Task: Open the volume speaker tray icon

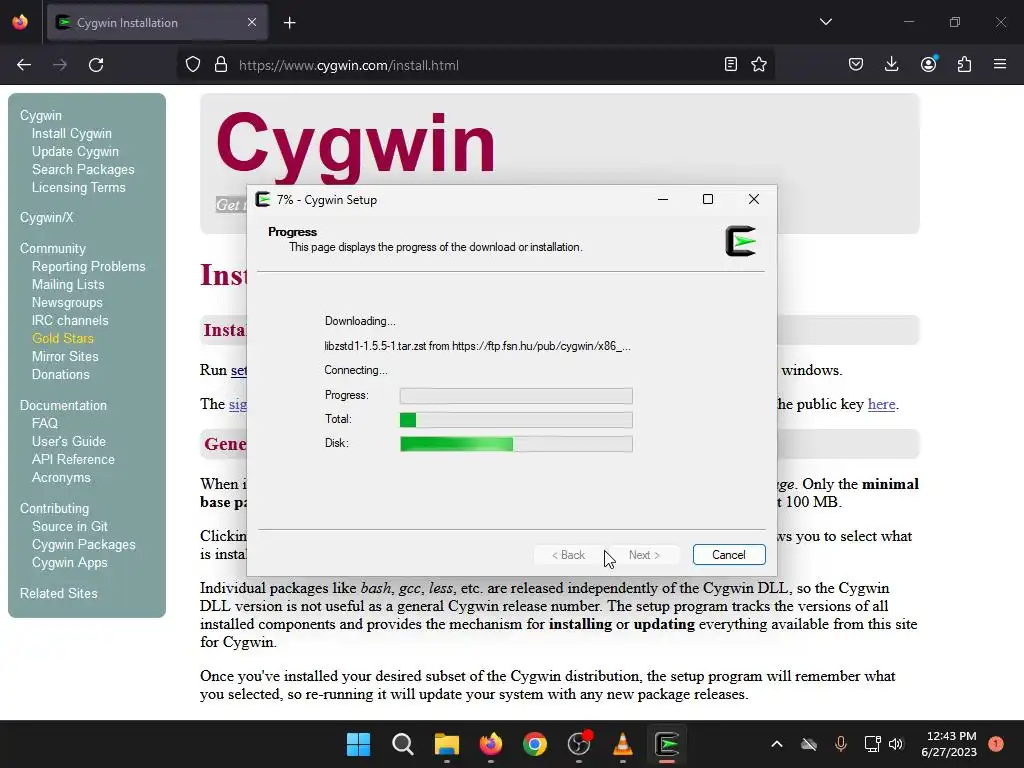Action: pyautogui.click(x=896, y=744)
